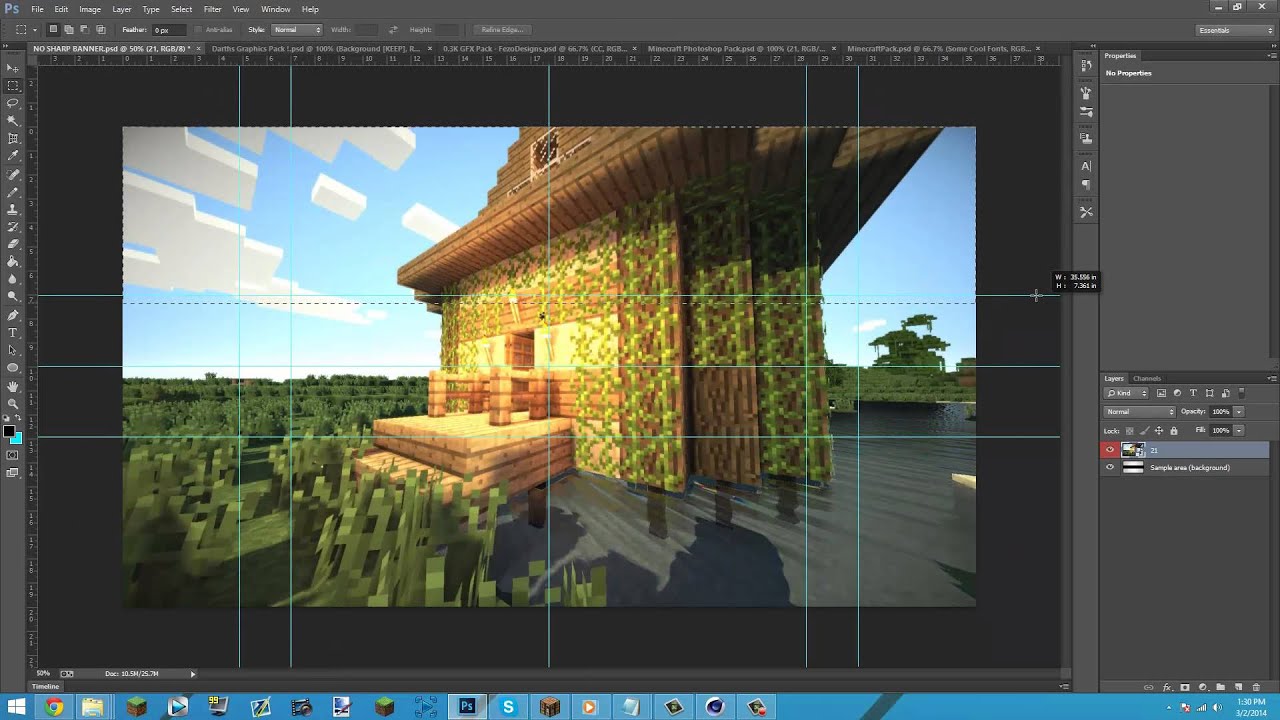Select the Eraser tool
Image resolution: width=1280 pixels, height=720 pixels.
pos(13,244)
